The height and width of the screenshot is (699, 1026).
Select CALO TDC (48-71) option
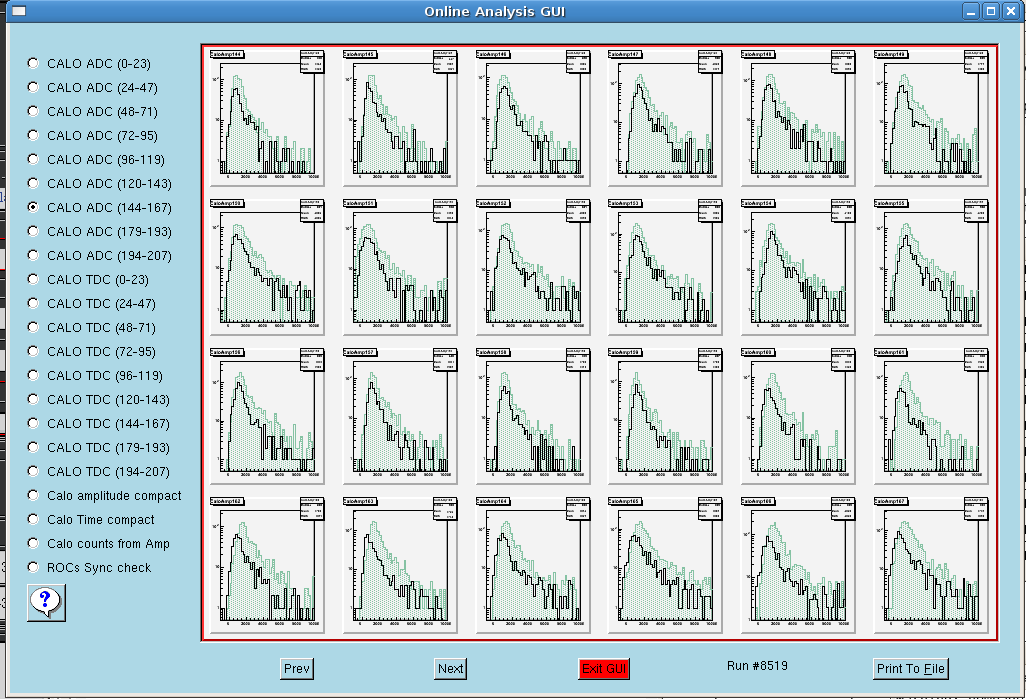(x=33, y=327)
